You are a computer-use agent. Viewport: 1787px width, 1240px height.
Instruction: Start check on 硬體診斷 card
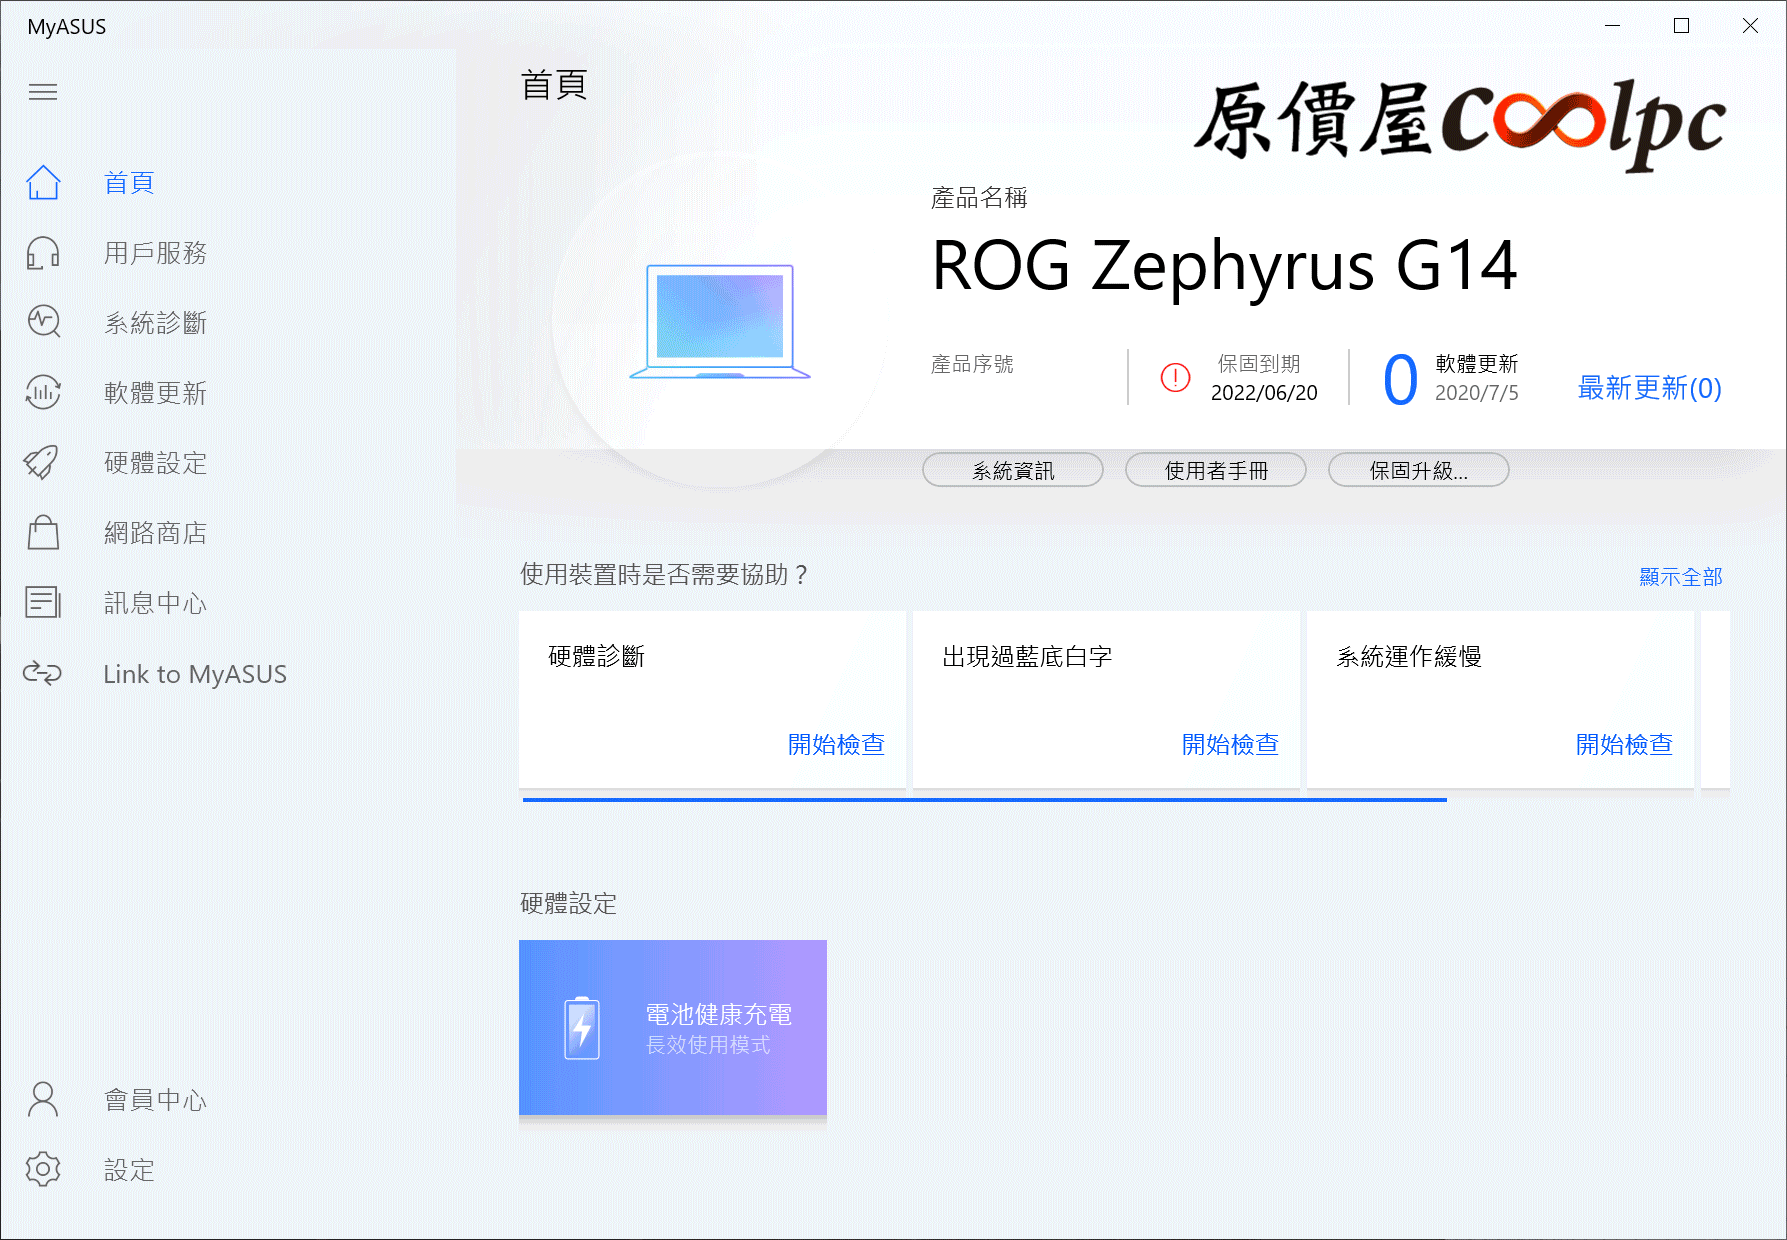coord(836,744)
